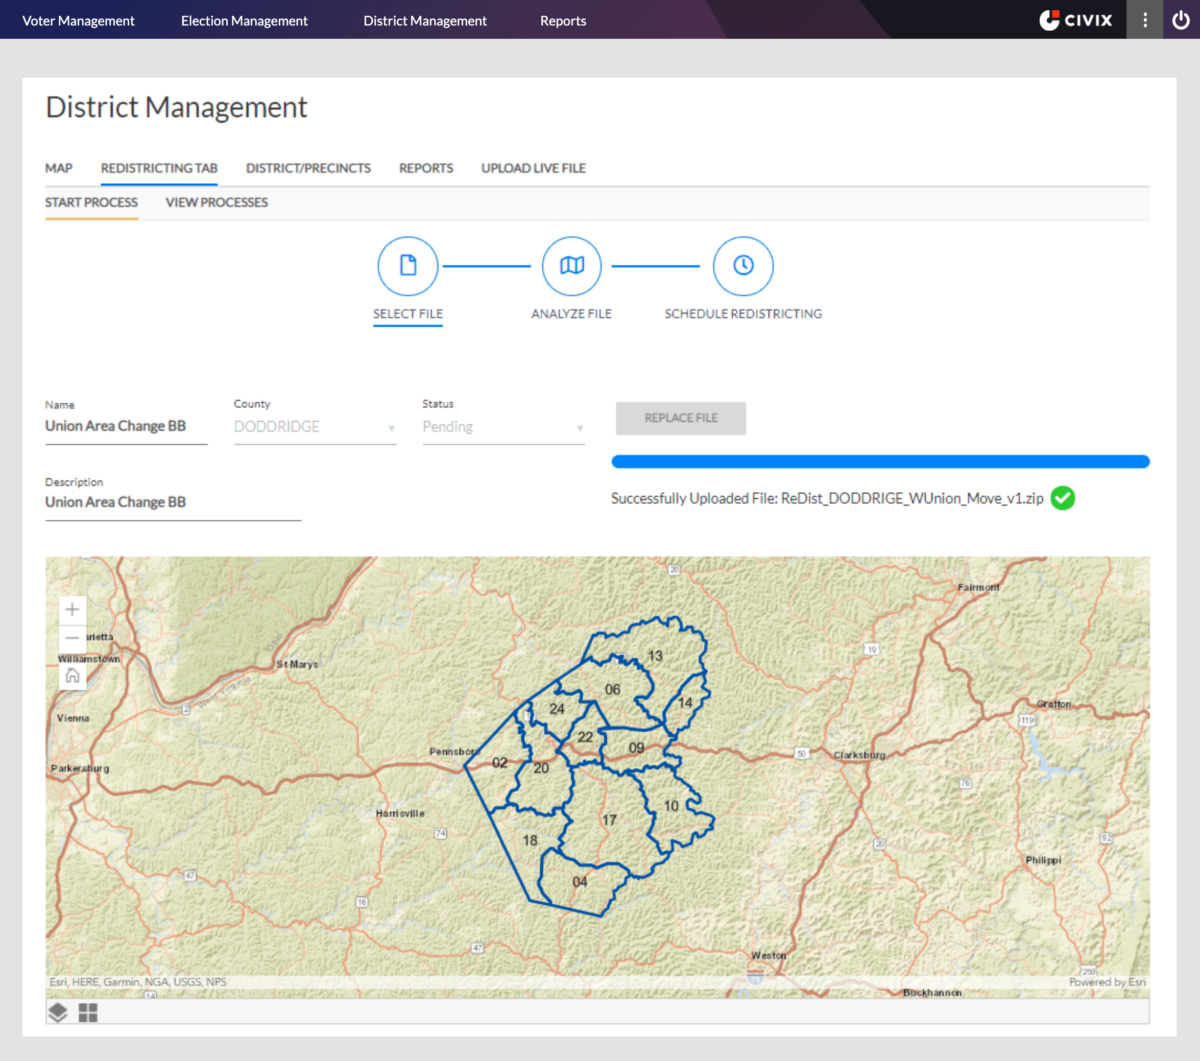Click the Select File document icon
This screenshot has height=1061, width=1200.
[407, 266]
